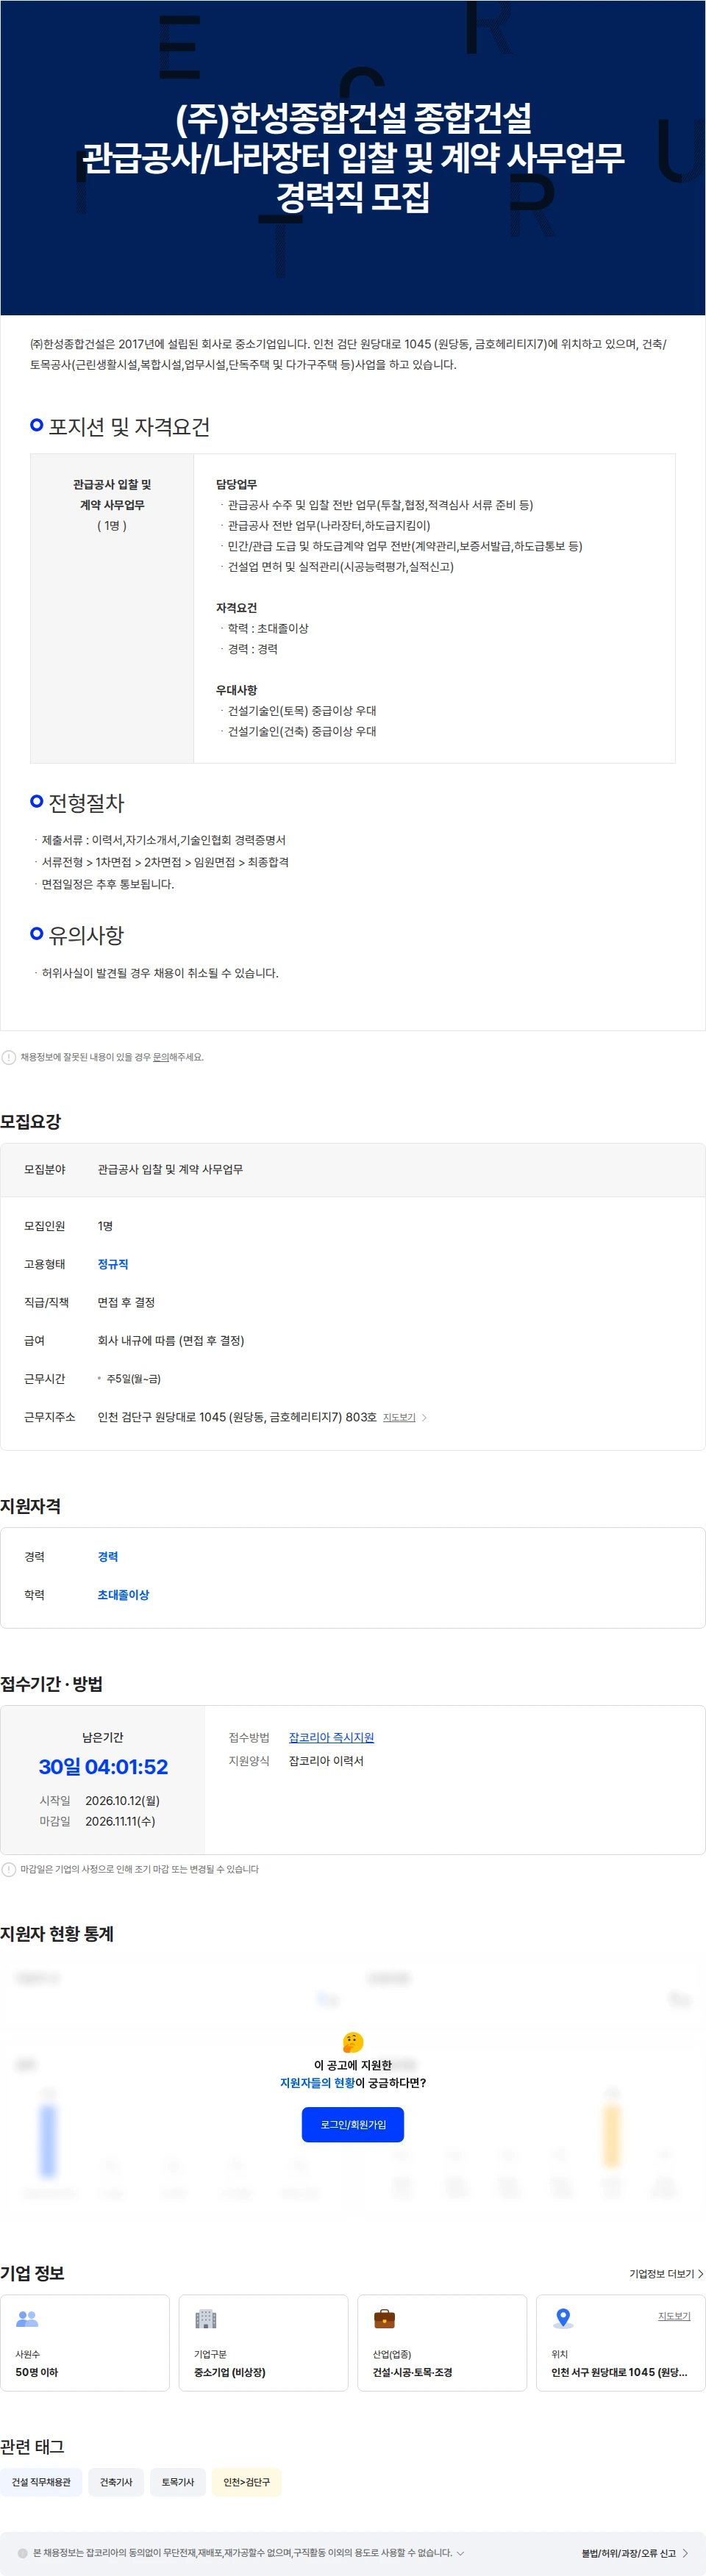The image size is (706, 2576).
Task: Click 주5일(월~금) working hours text
Action: tap(133, 1378)
